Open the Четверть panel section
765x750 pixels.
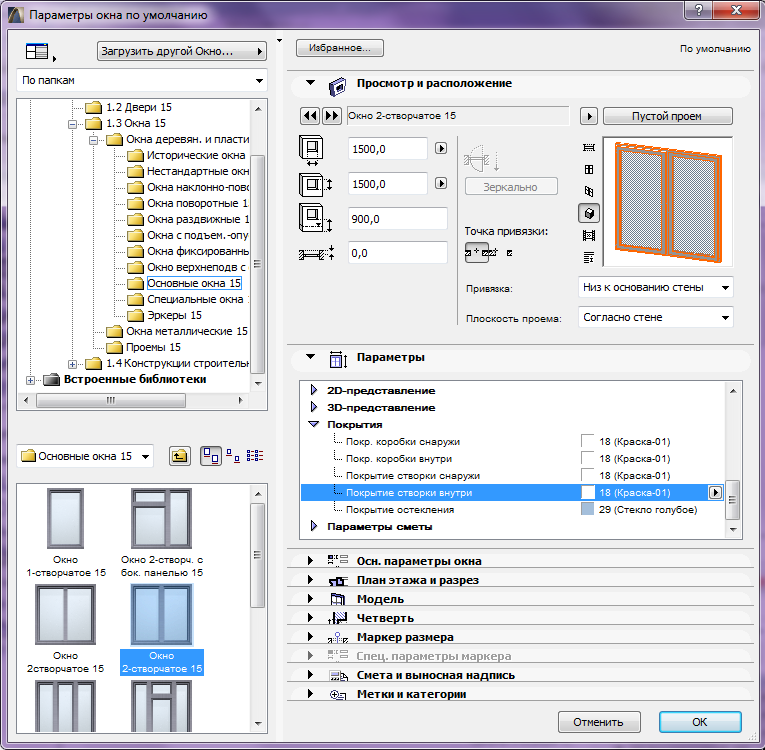coord(310,618)
